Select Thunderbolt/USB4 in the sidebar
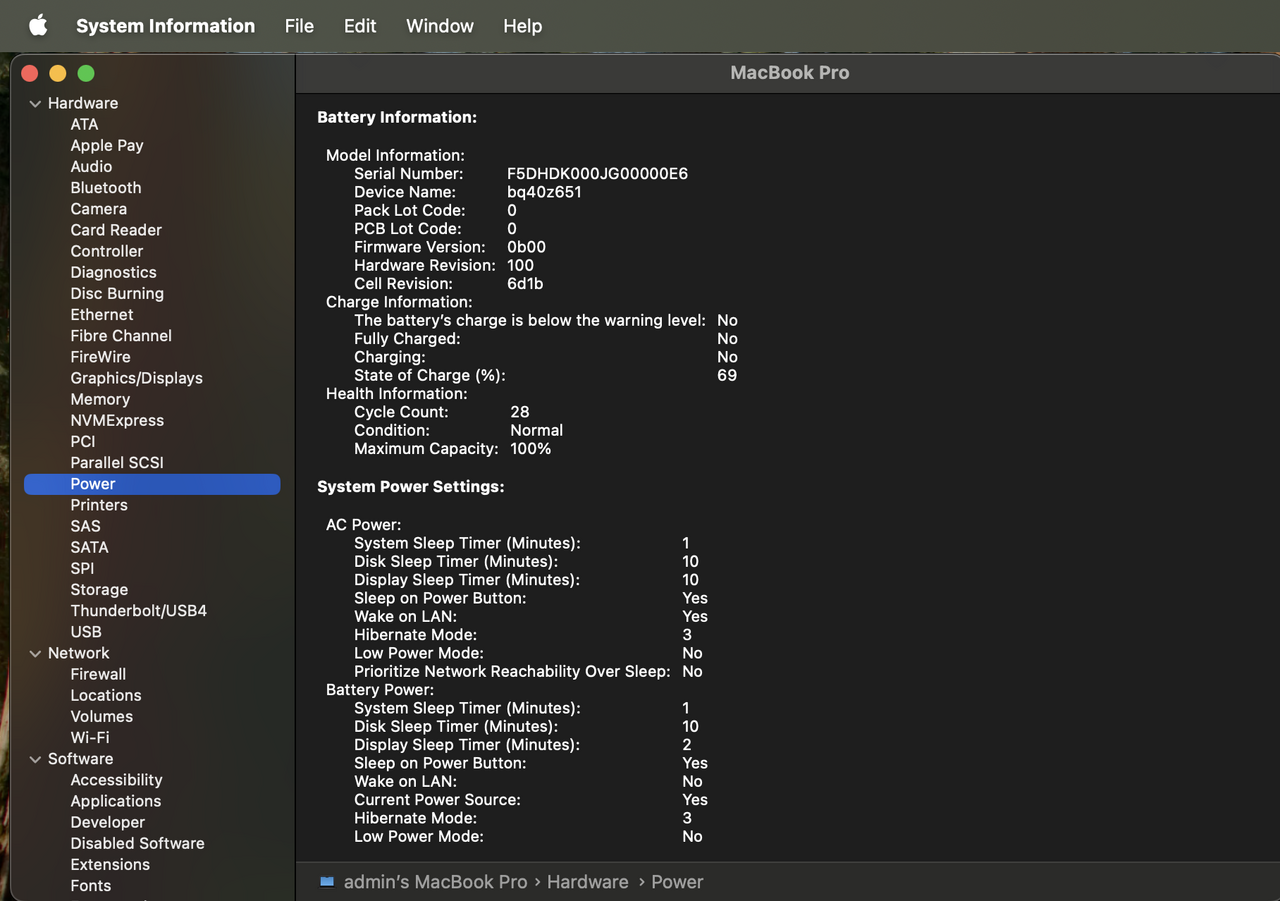This screenshot has width=1280, height=901. (x=138, y=611)
